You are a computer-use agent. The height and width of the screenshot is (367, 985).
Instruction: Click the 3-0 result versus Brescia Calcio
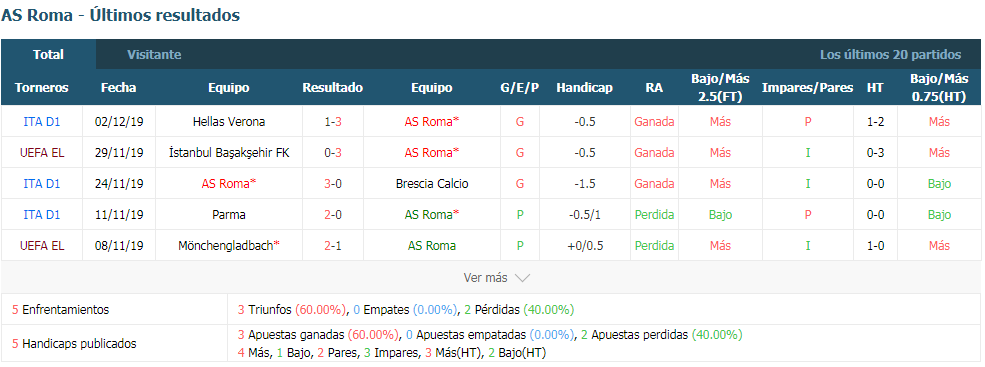pyautogui.click(x=333, y=184)
